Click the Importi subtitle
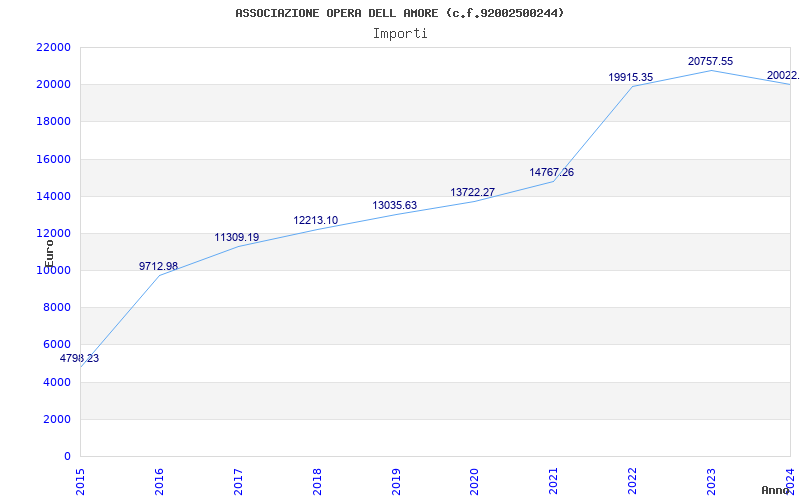The height and width of the screenshot is (500, 800). [x=400, y=34]
